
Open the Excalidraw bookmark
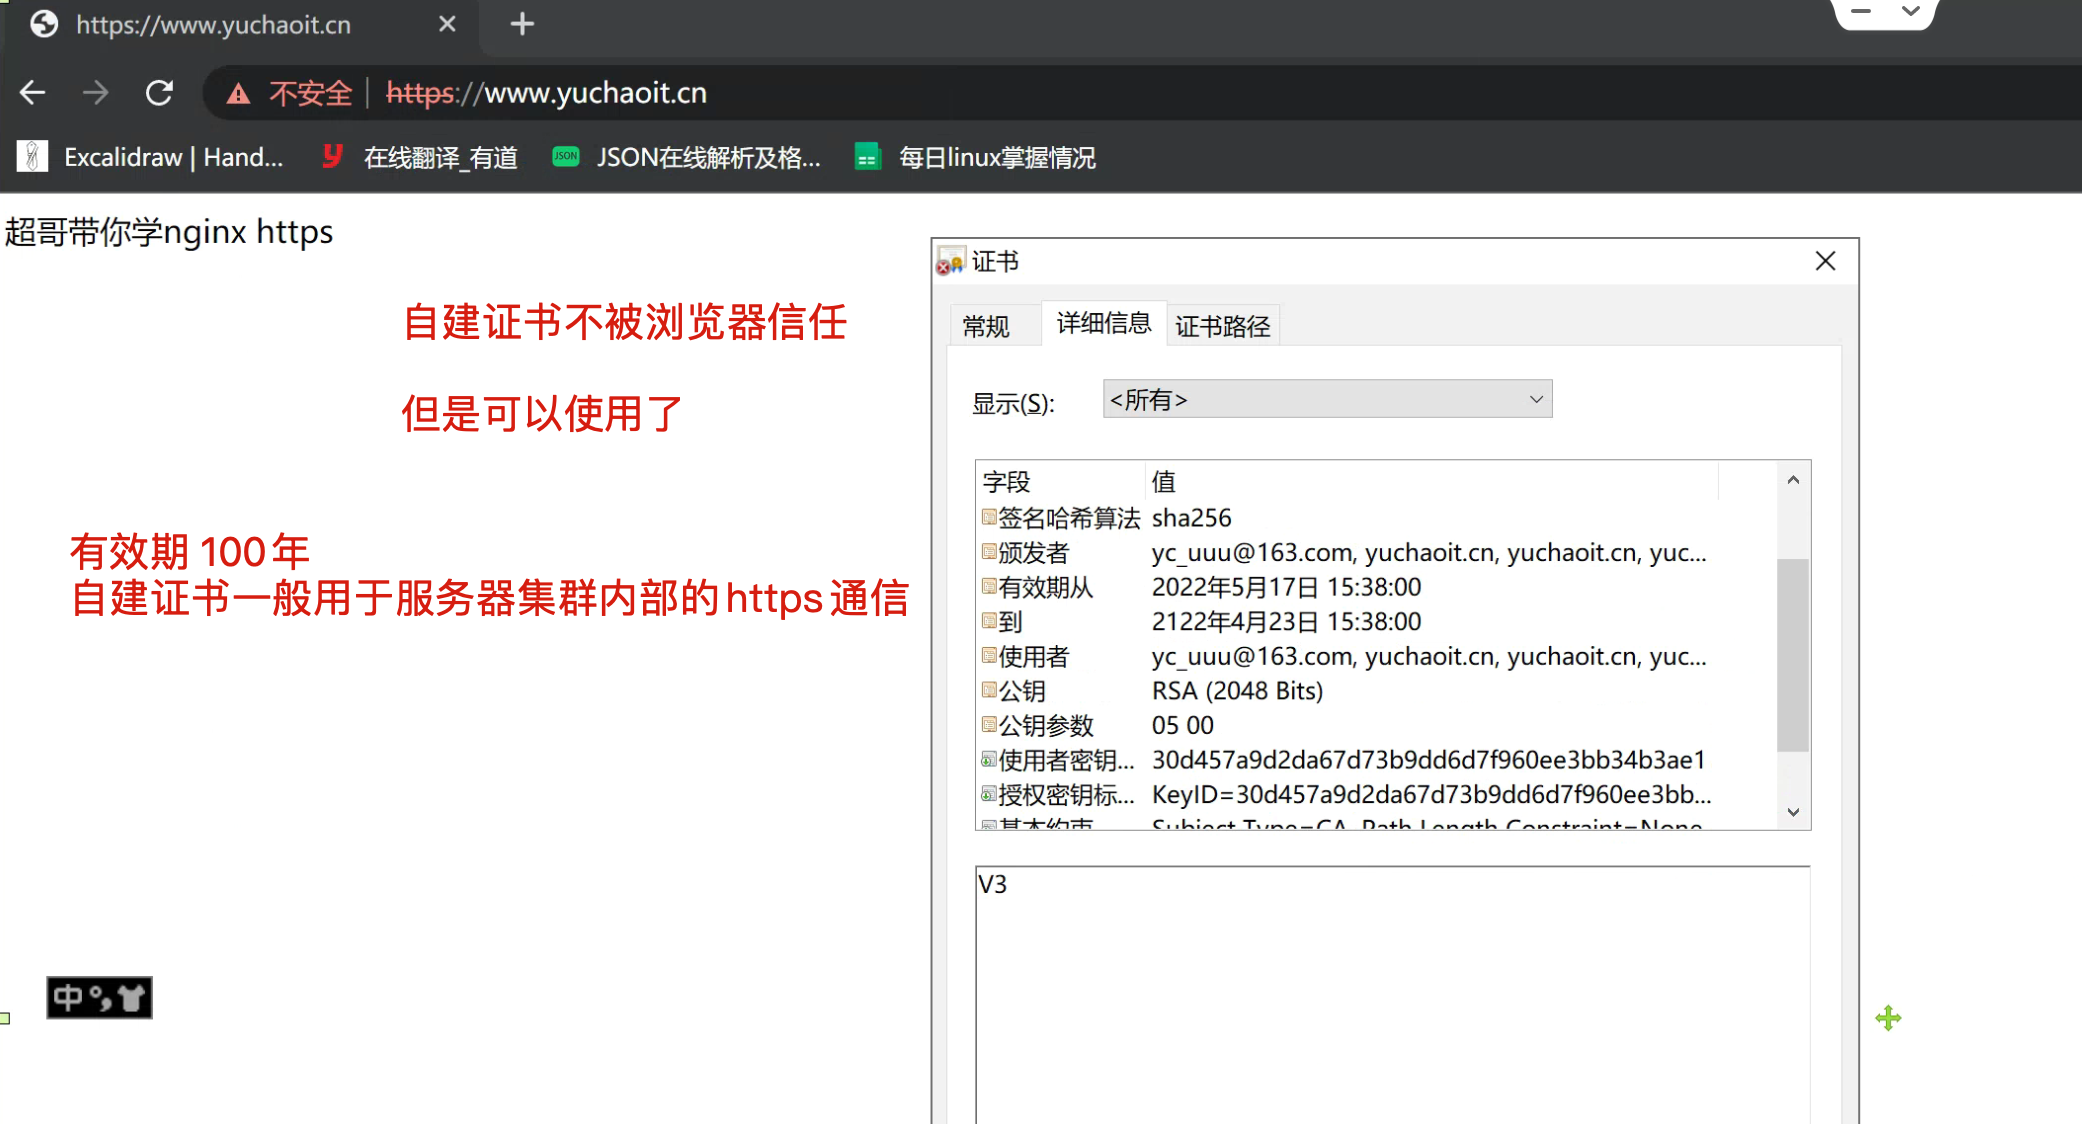[x=152, y=157]
